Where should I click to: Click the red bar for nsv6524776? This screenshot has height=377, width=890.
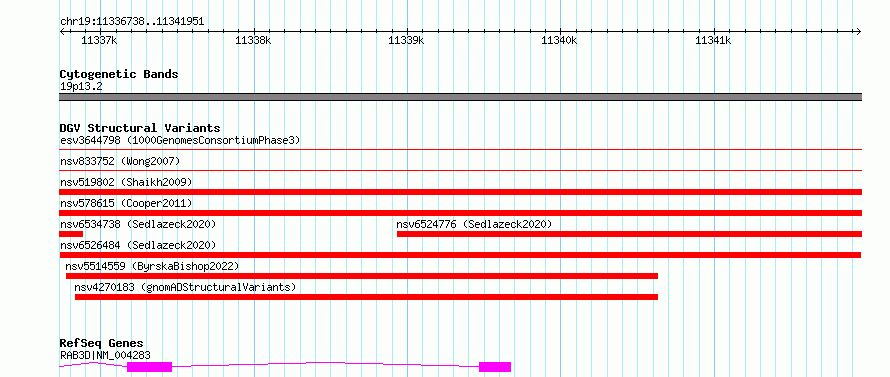point(629,234)
